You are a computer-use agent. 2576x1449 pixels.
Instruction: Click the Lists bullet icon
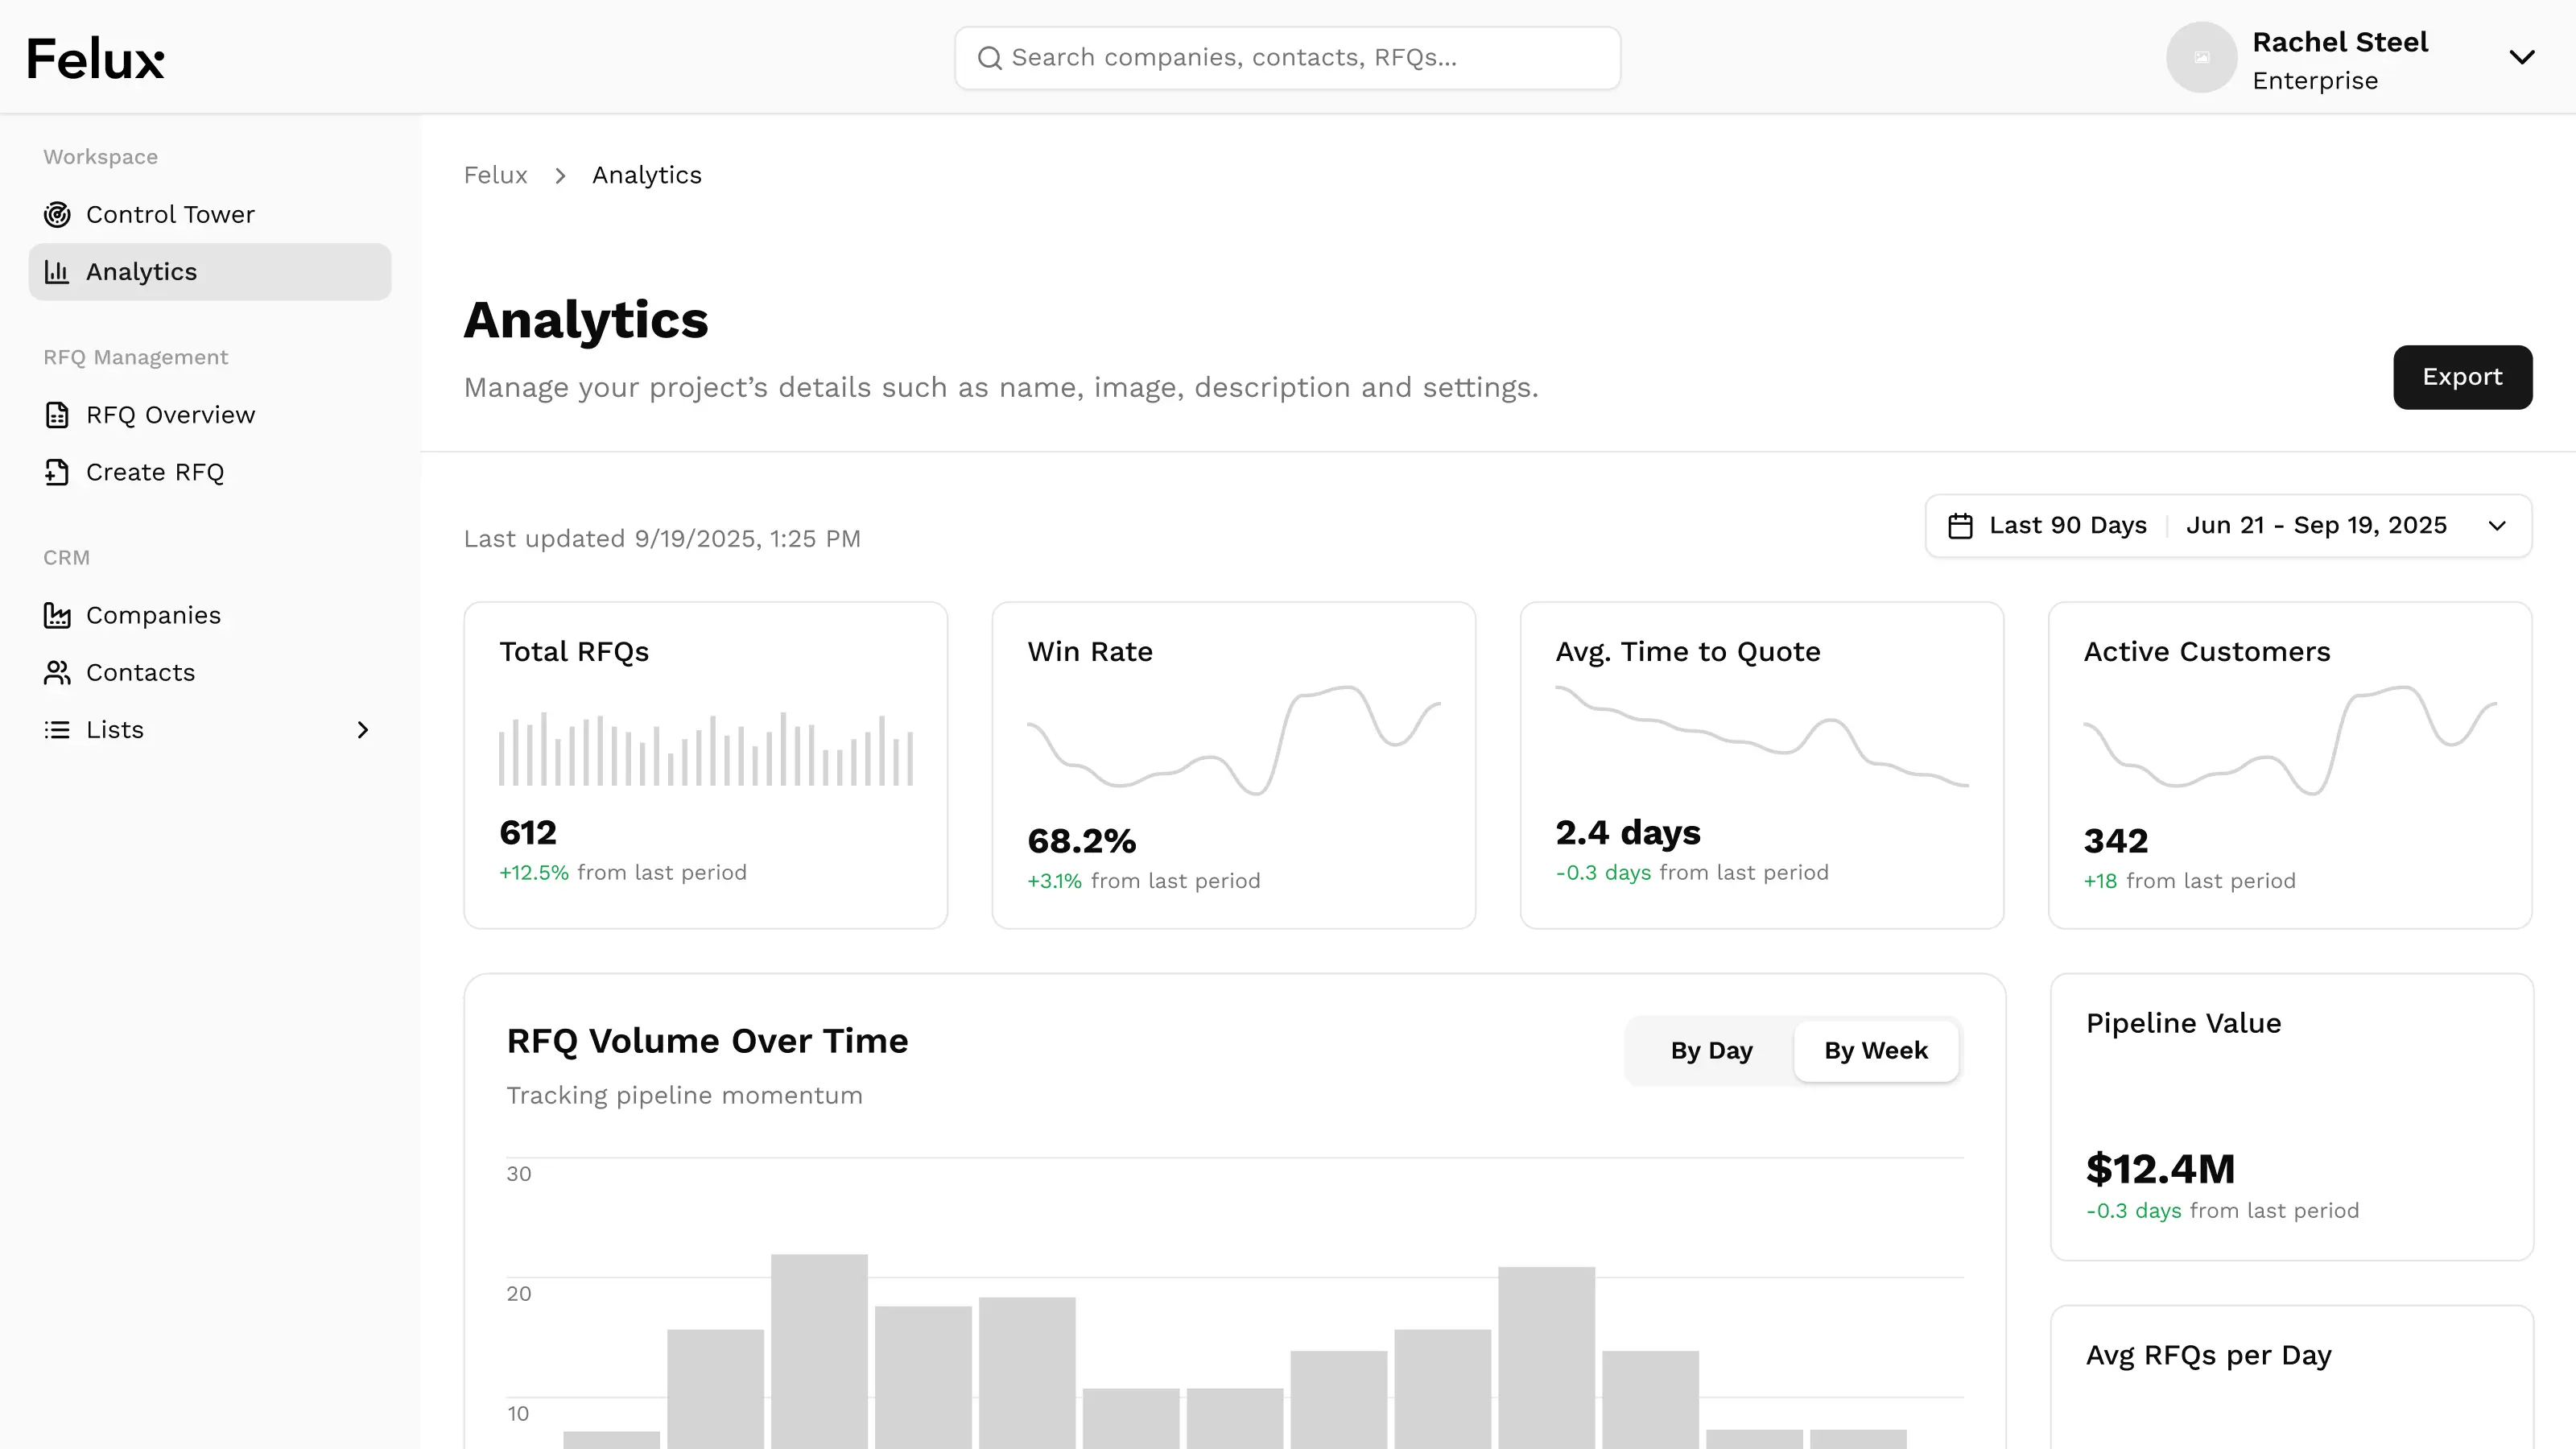57,730
